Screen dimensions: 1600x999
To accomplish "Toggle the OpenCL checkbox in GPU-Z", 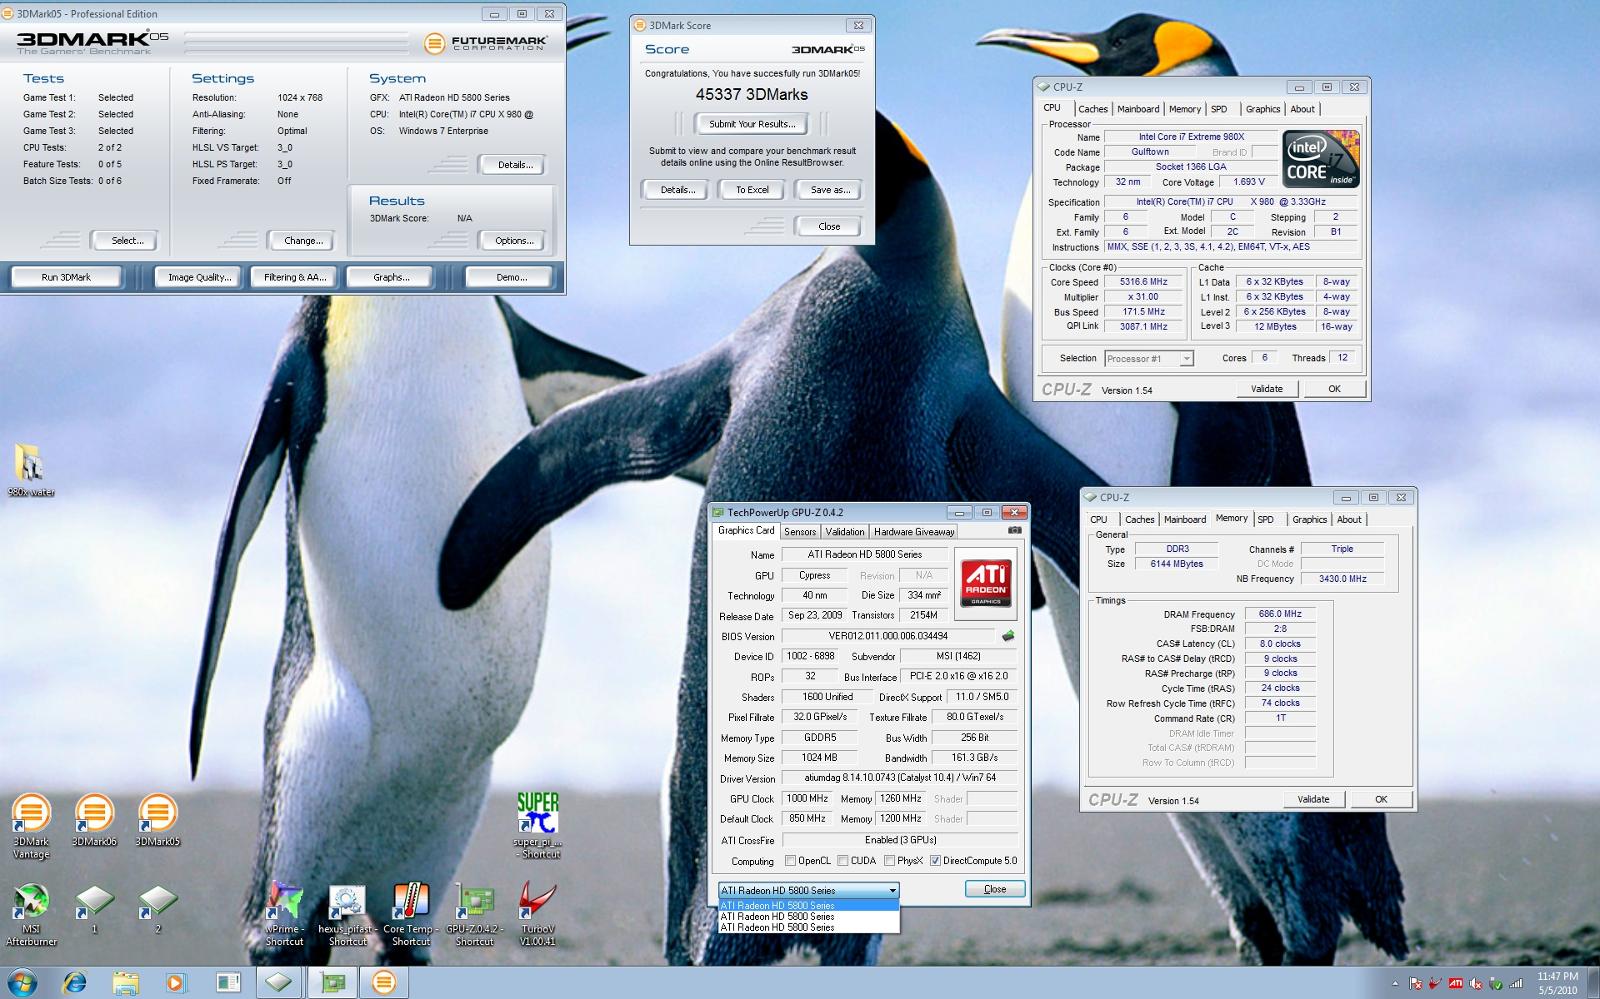I will pos(791,861).
